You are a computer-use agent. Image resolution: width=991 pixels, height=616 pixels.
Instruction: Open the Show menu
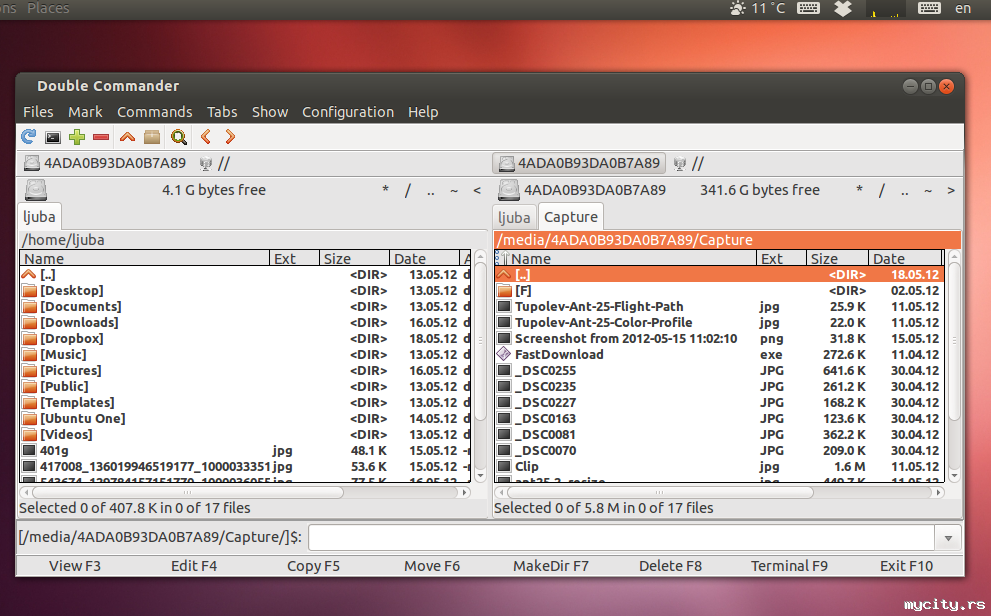coord(270,112)
